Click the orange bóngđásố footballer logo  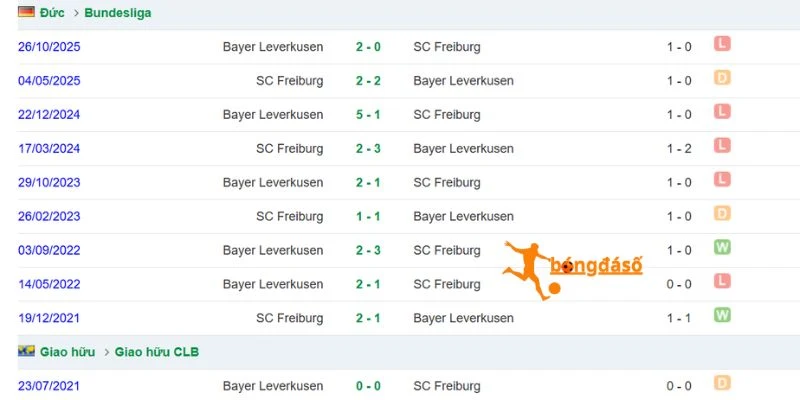point(531,270)
